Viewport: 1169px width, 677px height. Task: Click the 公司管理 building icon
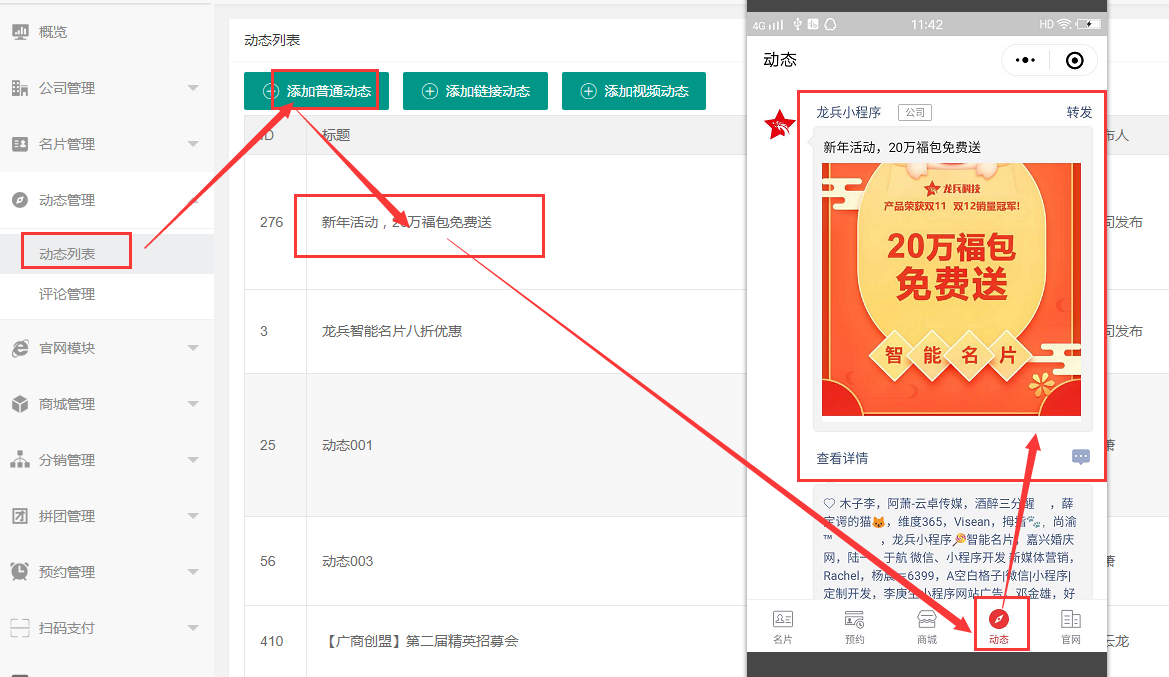click(x=20, y=88)
